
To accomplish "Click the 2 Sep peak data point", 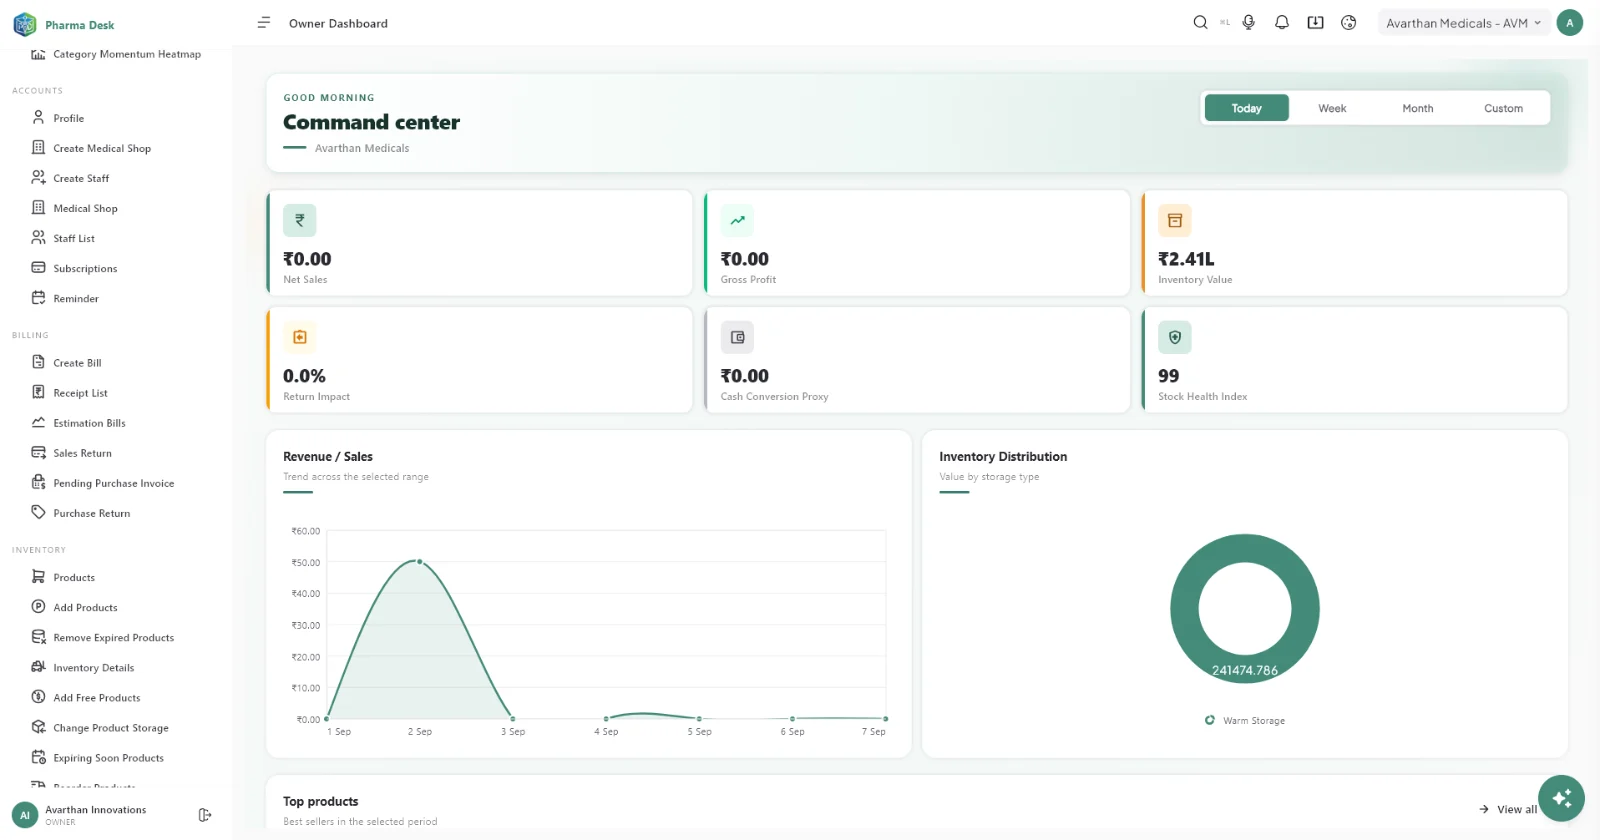I will pos(419,561).
